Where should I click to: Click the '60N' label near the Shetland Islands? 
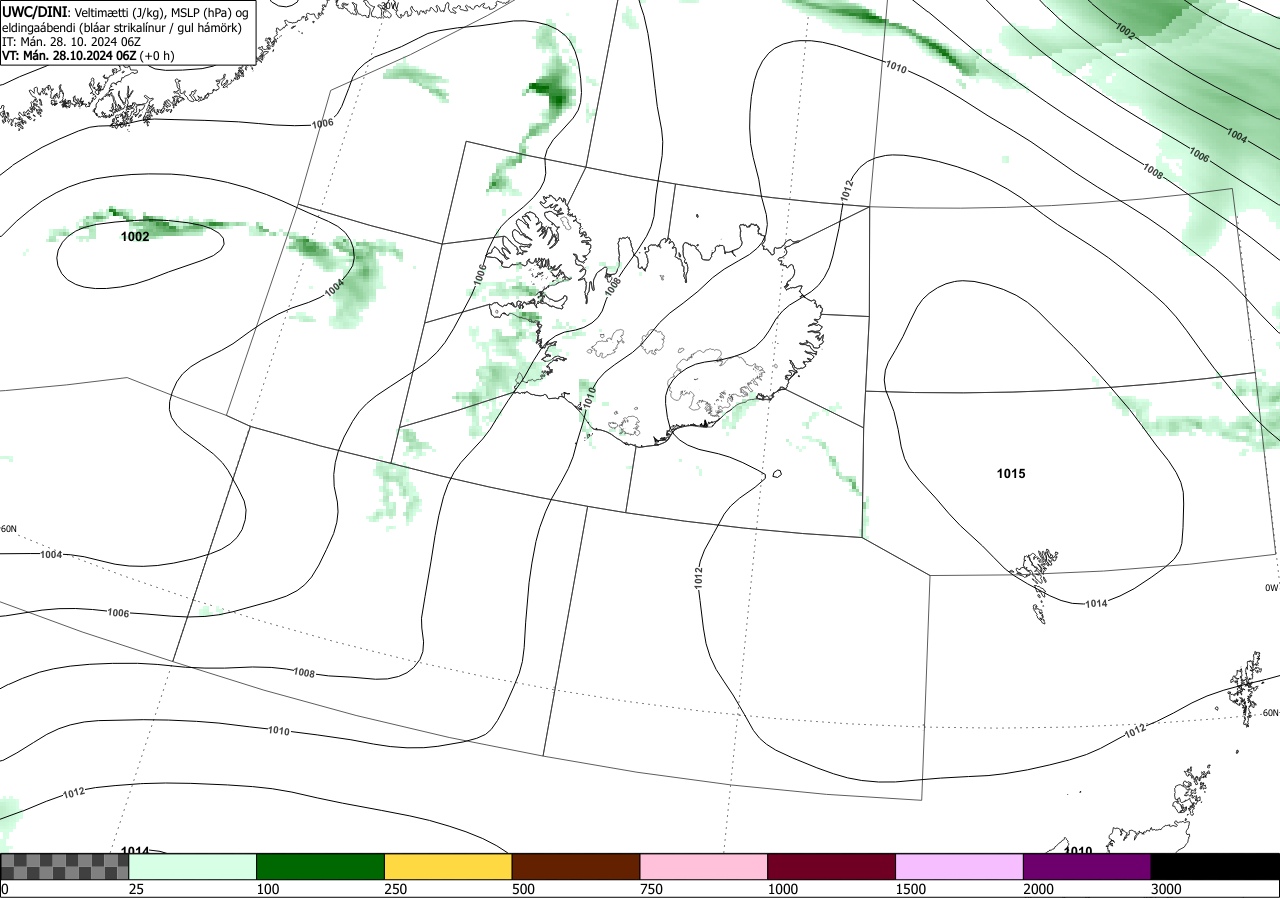1270,713
